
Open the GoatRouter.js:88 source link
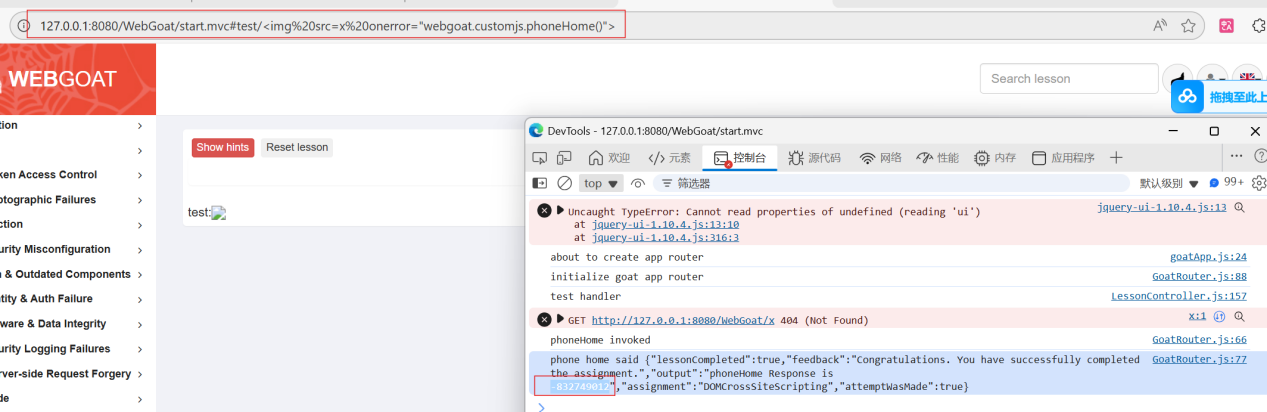[x=1200, y=276]
